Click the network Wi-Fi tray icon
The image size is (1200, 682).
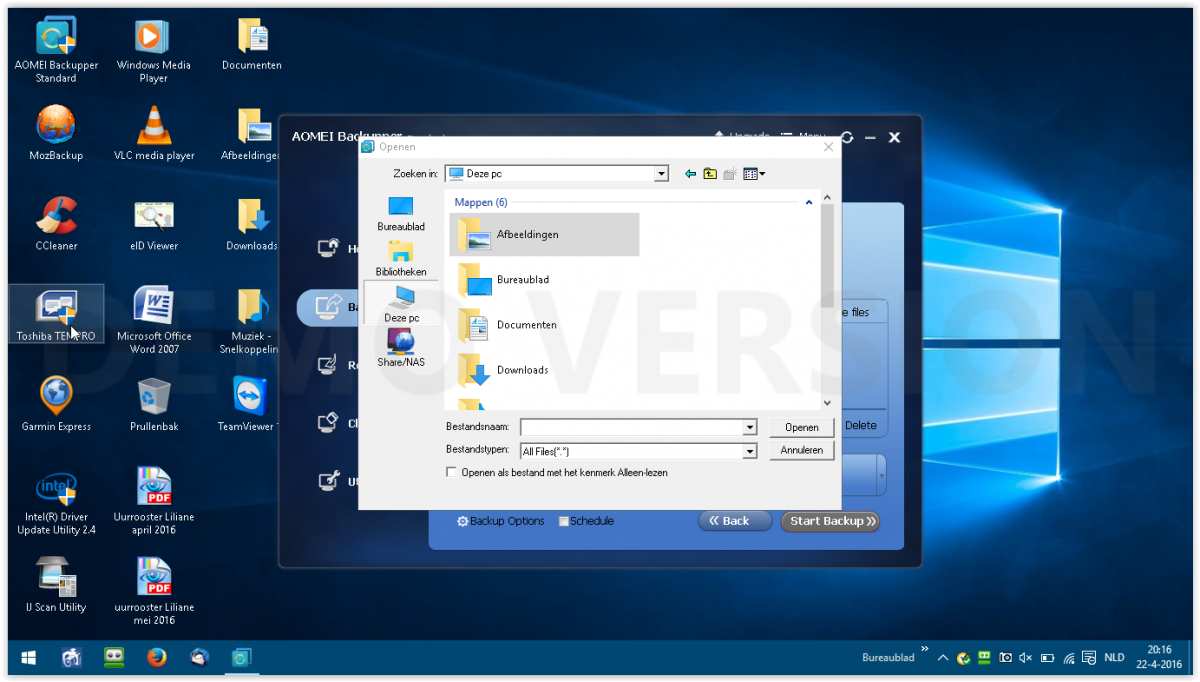coord(1069,658)
